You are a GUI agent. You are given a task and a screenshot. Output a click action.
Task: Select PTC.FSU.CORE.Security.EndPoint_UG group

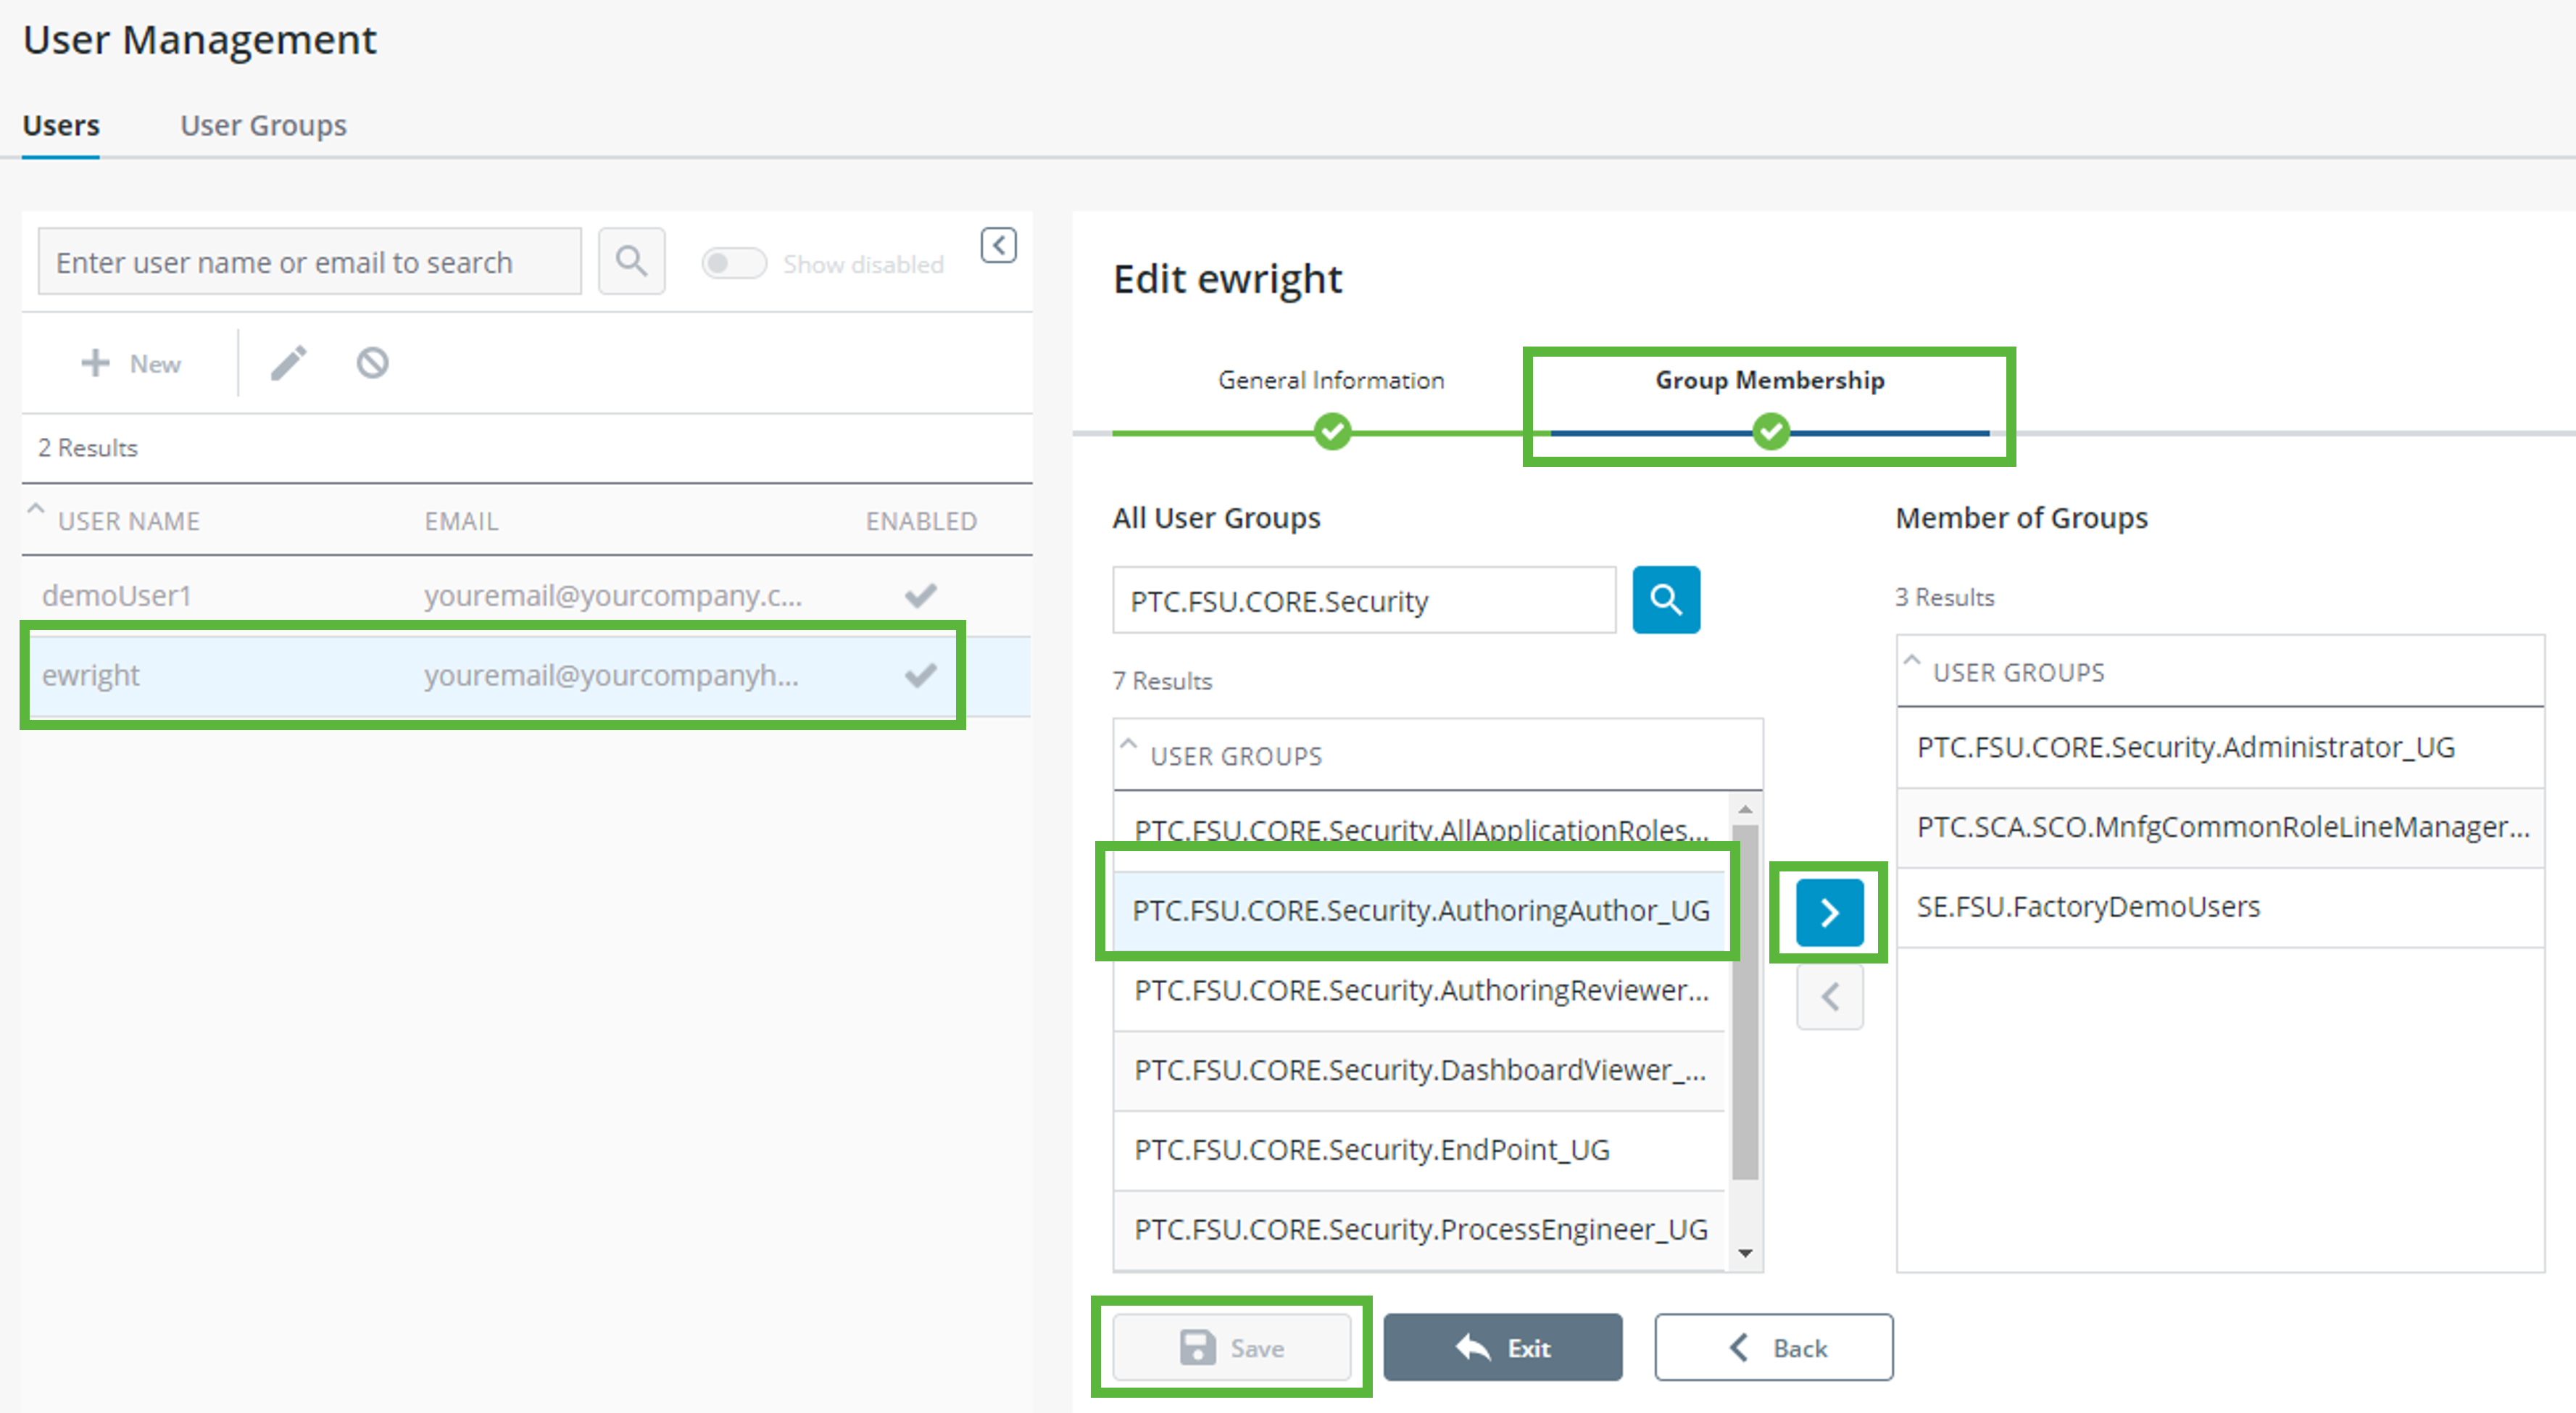[x=1419, y=1150]
